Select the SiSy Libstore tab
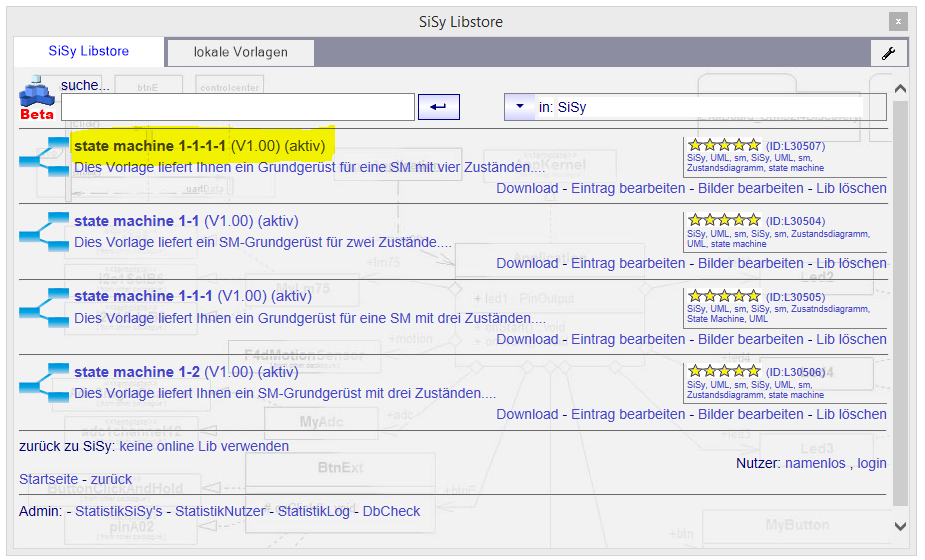Viewport: 925px width, 560px height. point(88,51)
